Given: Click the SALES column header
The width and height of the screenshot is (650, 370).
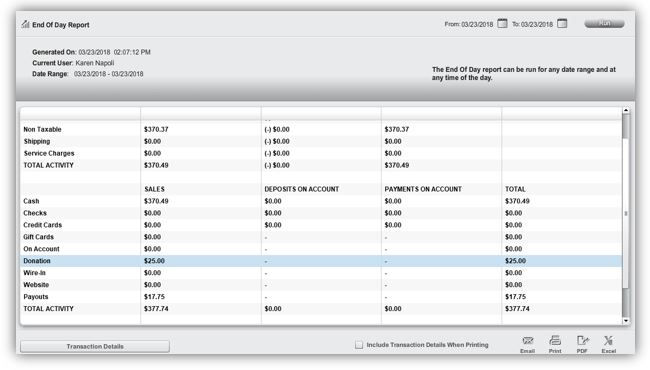Looking at the screenshot, I should [155, 189].
